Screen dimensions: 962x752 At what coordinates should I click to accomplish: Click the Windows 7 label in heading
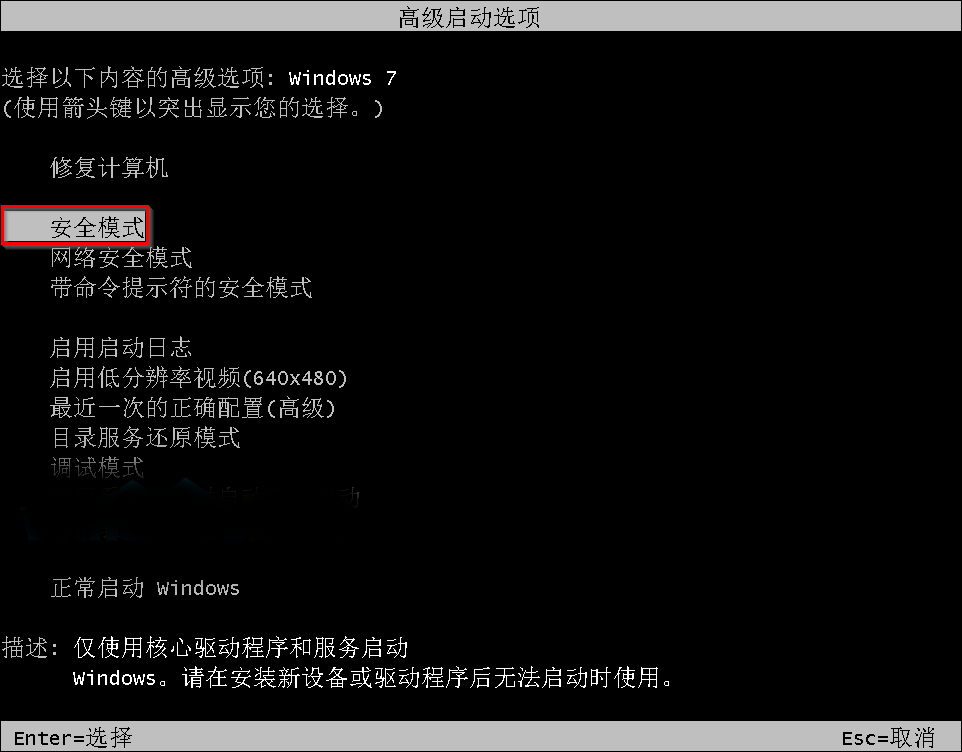[342, 78]
